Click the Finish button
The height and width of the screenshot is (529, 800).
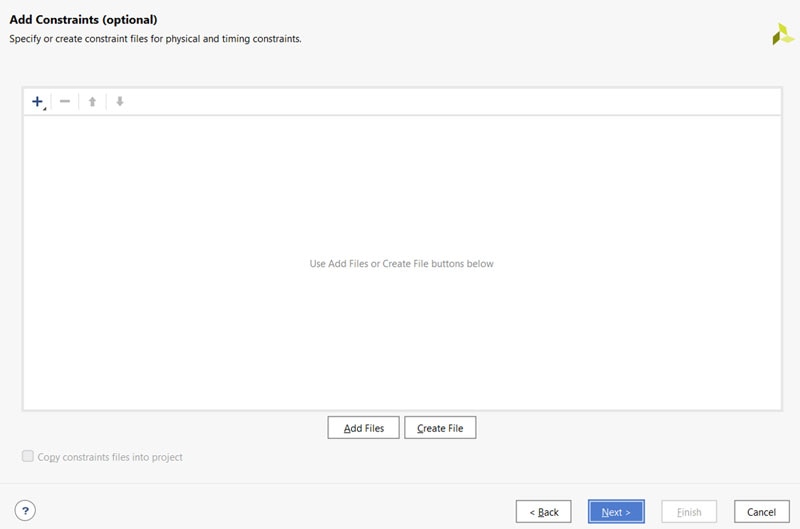pyautogui.click(x=689, y=512)
